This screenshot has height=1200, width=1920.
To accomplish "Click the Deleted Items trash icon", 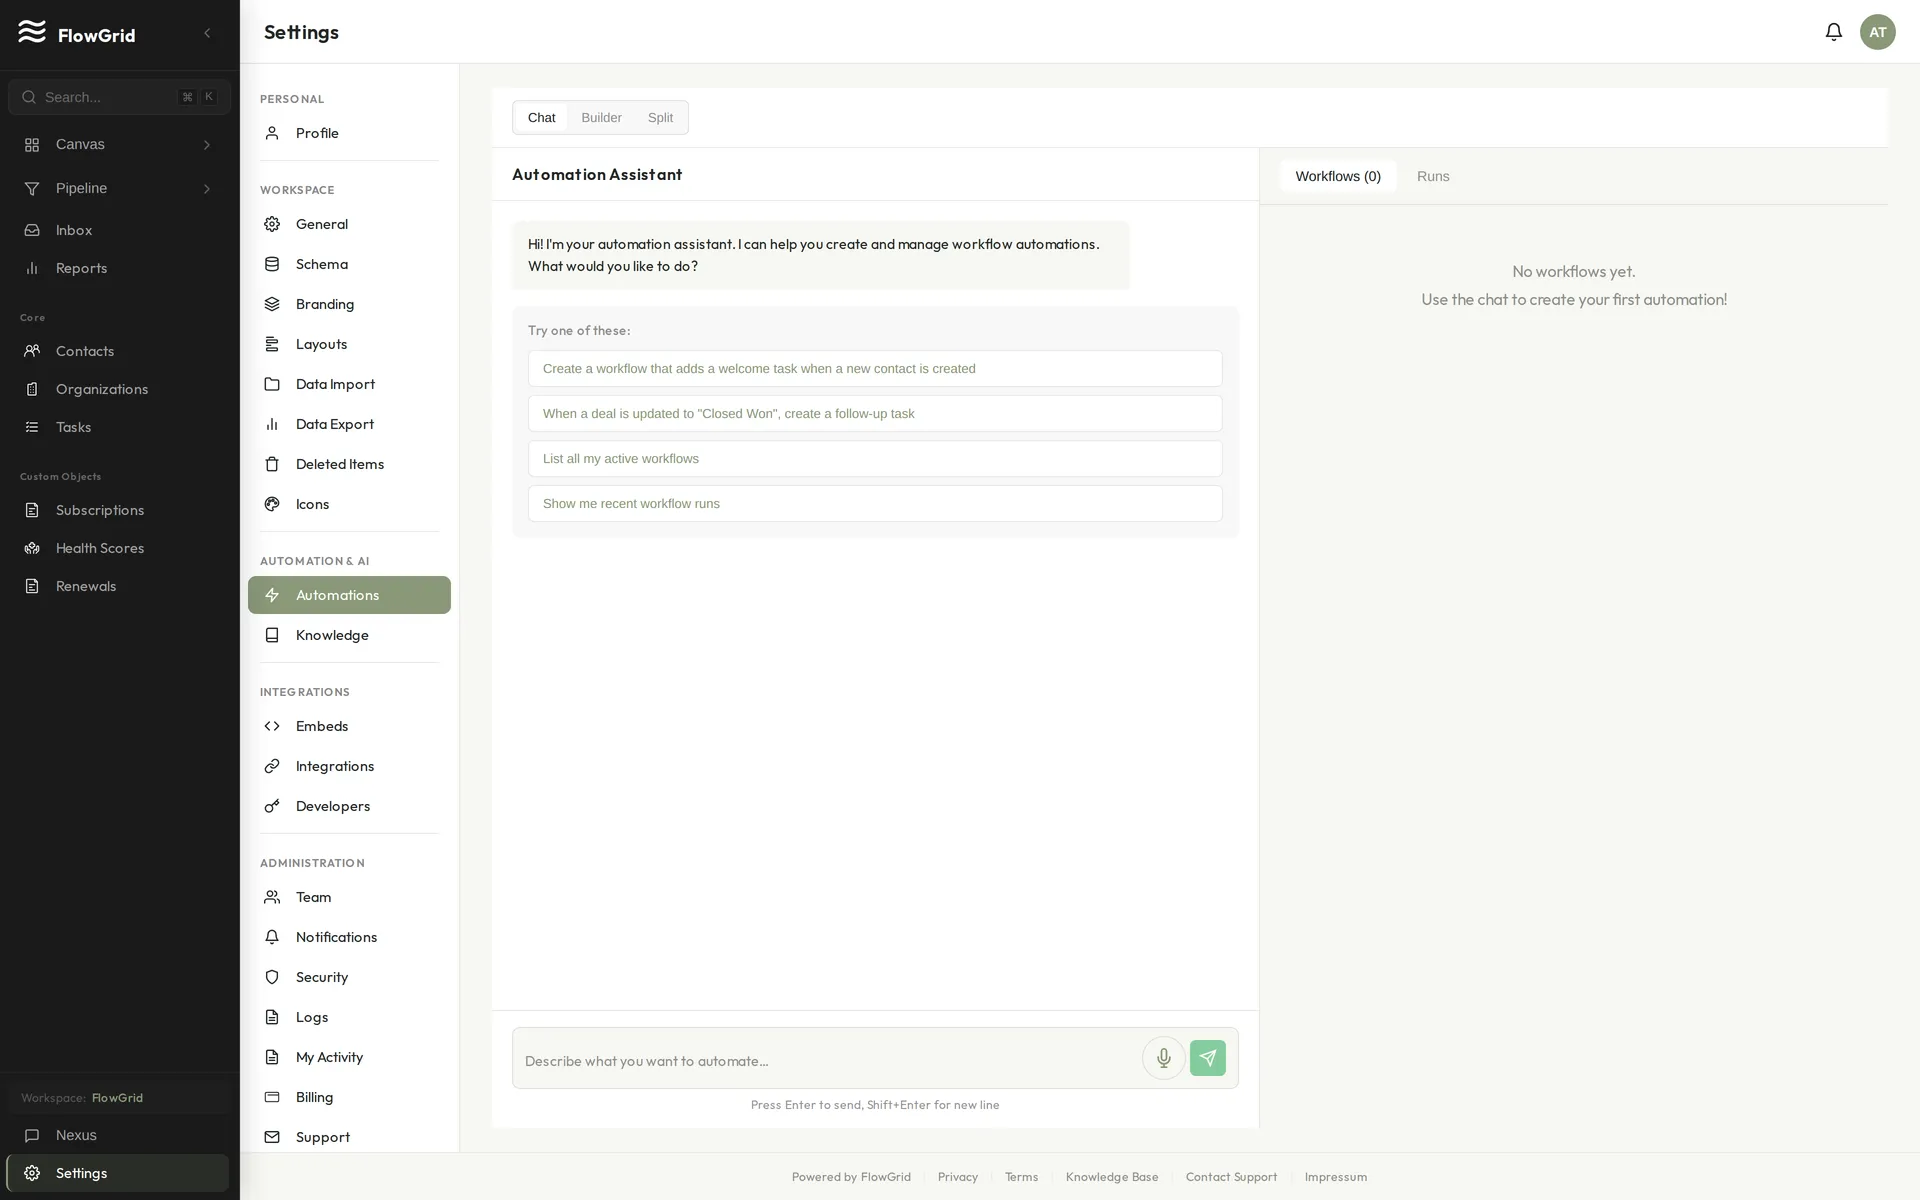I will click(272, 464).
